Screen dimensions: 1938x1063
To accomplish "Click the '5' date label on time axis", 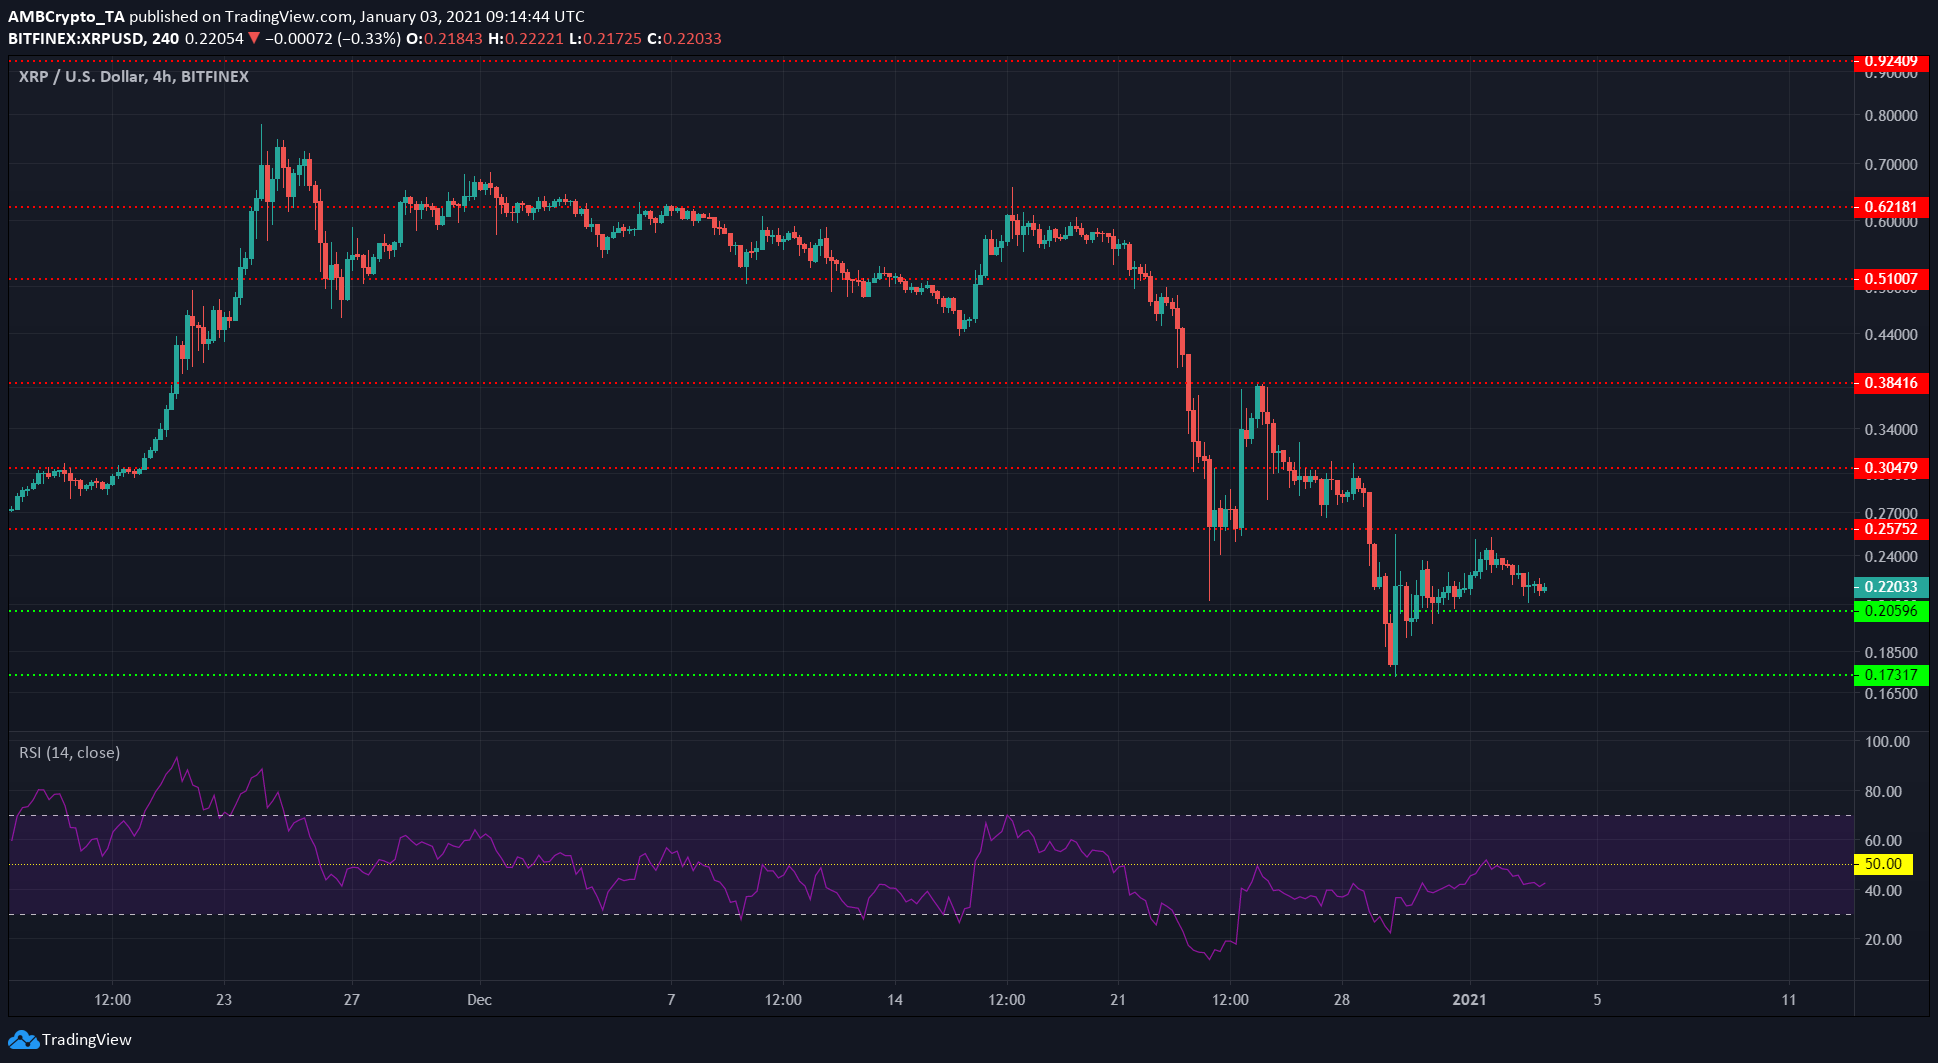I will pyautogui.click(x=1597, y=1000).
